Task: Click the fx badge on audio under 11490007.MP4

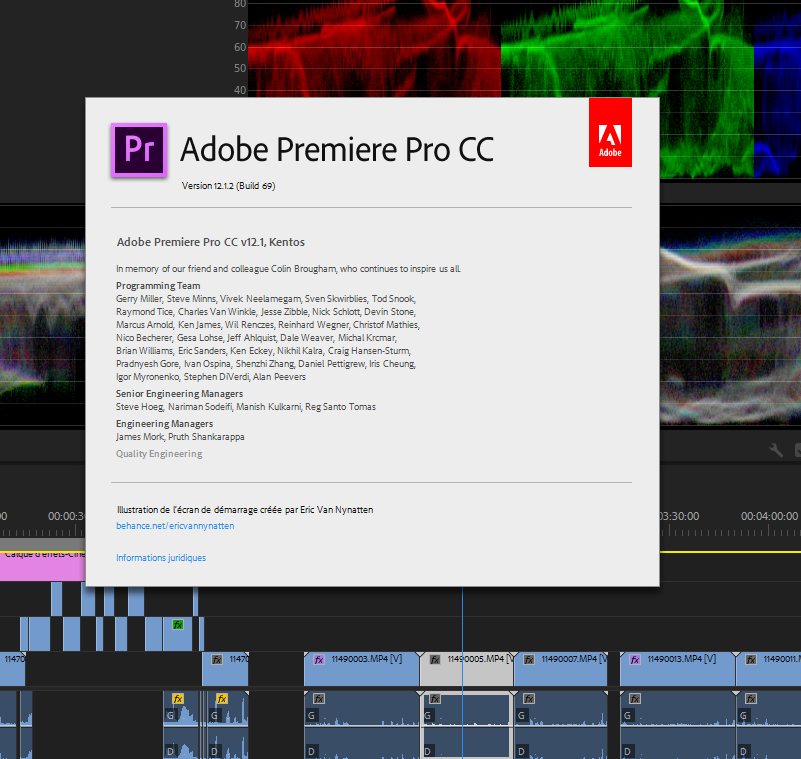Action: tap(529, 699)
